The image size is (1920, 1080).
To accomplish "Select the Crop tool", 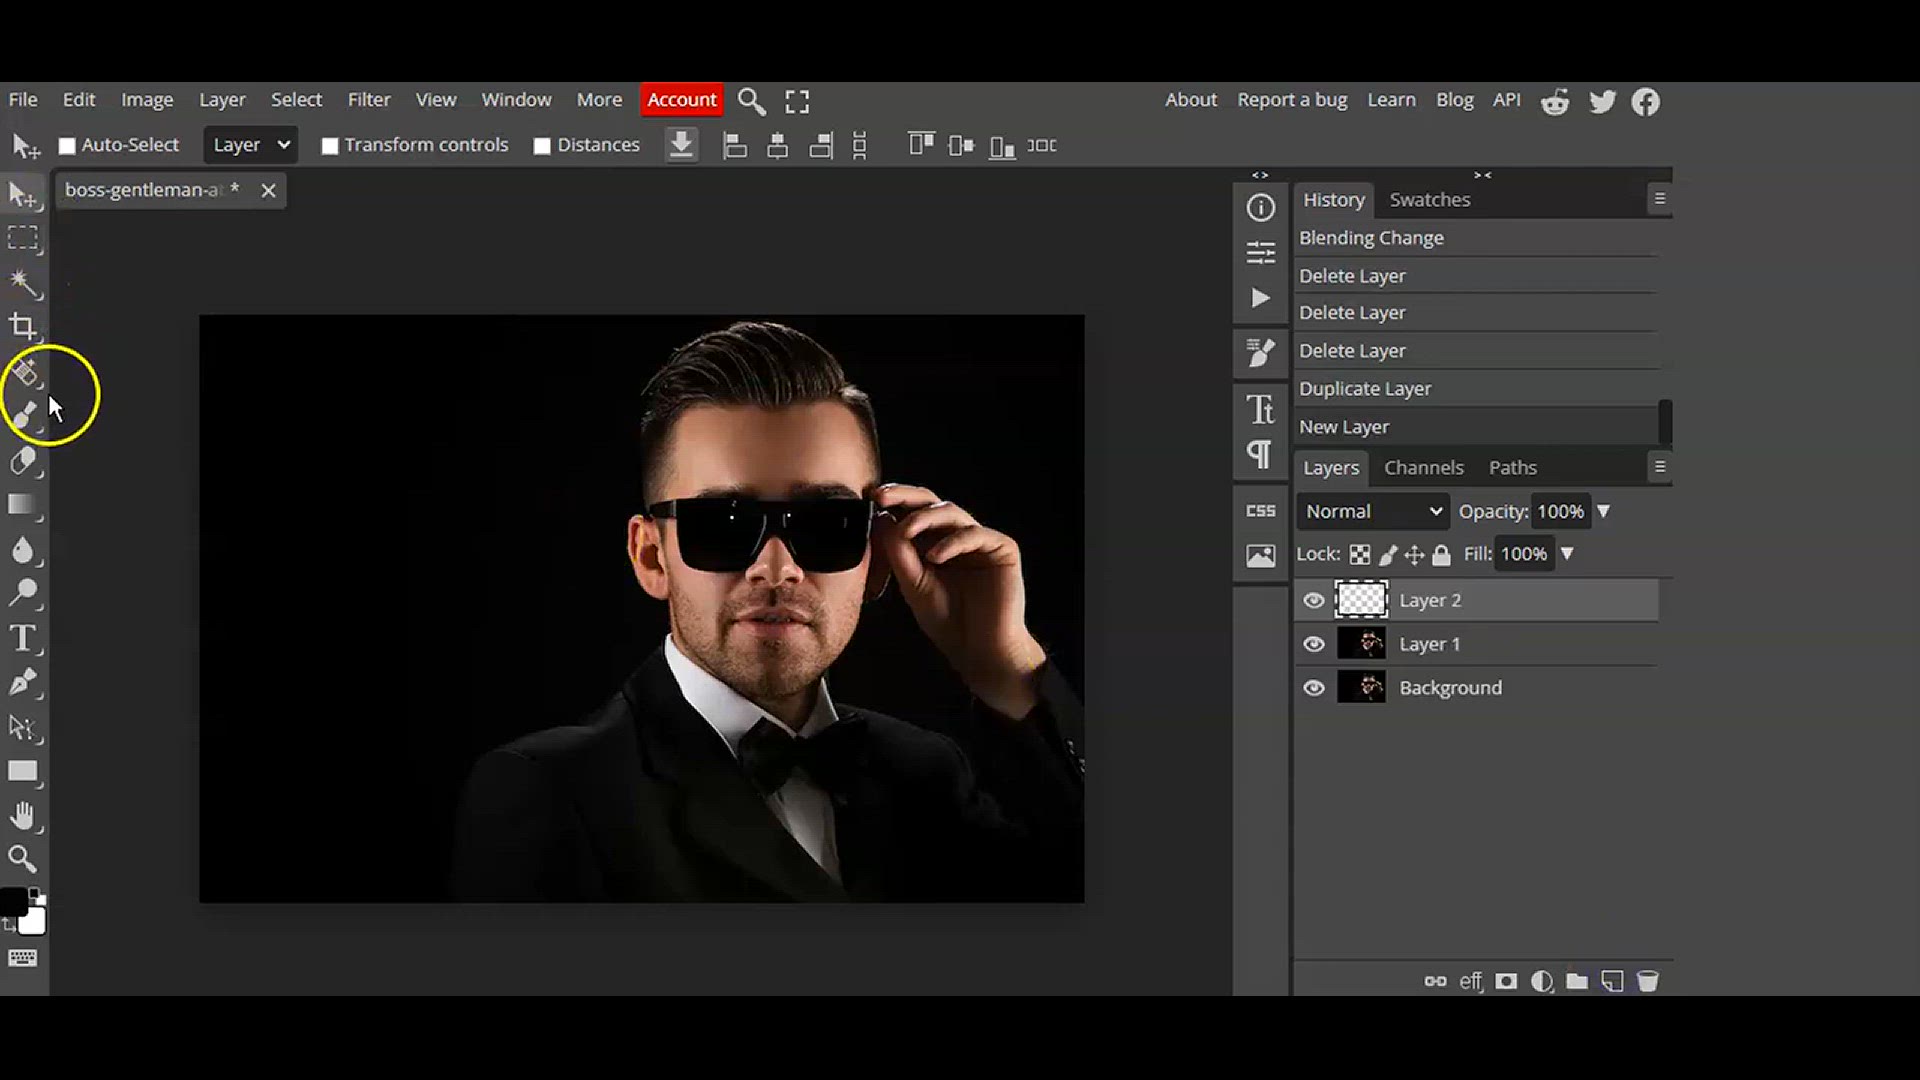I will (x=23, y=327).
